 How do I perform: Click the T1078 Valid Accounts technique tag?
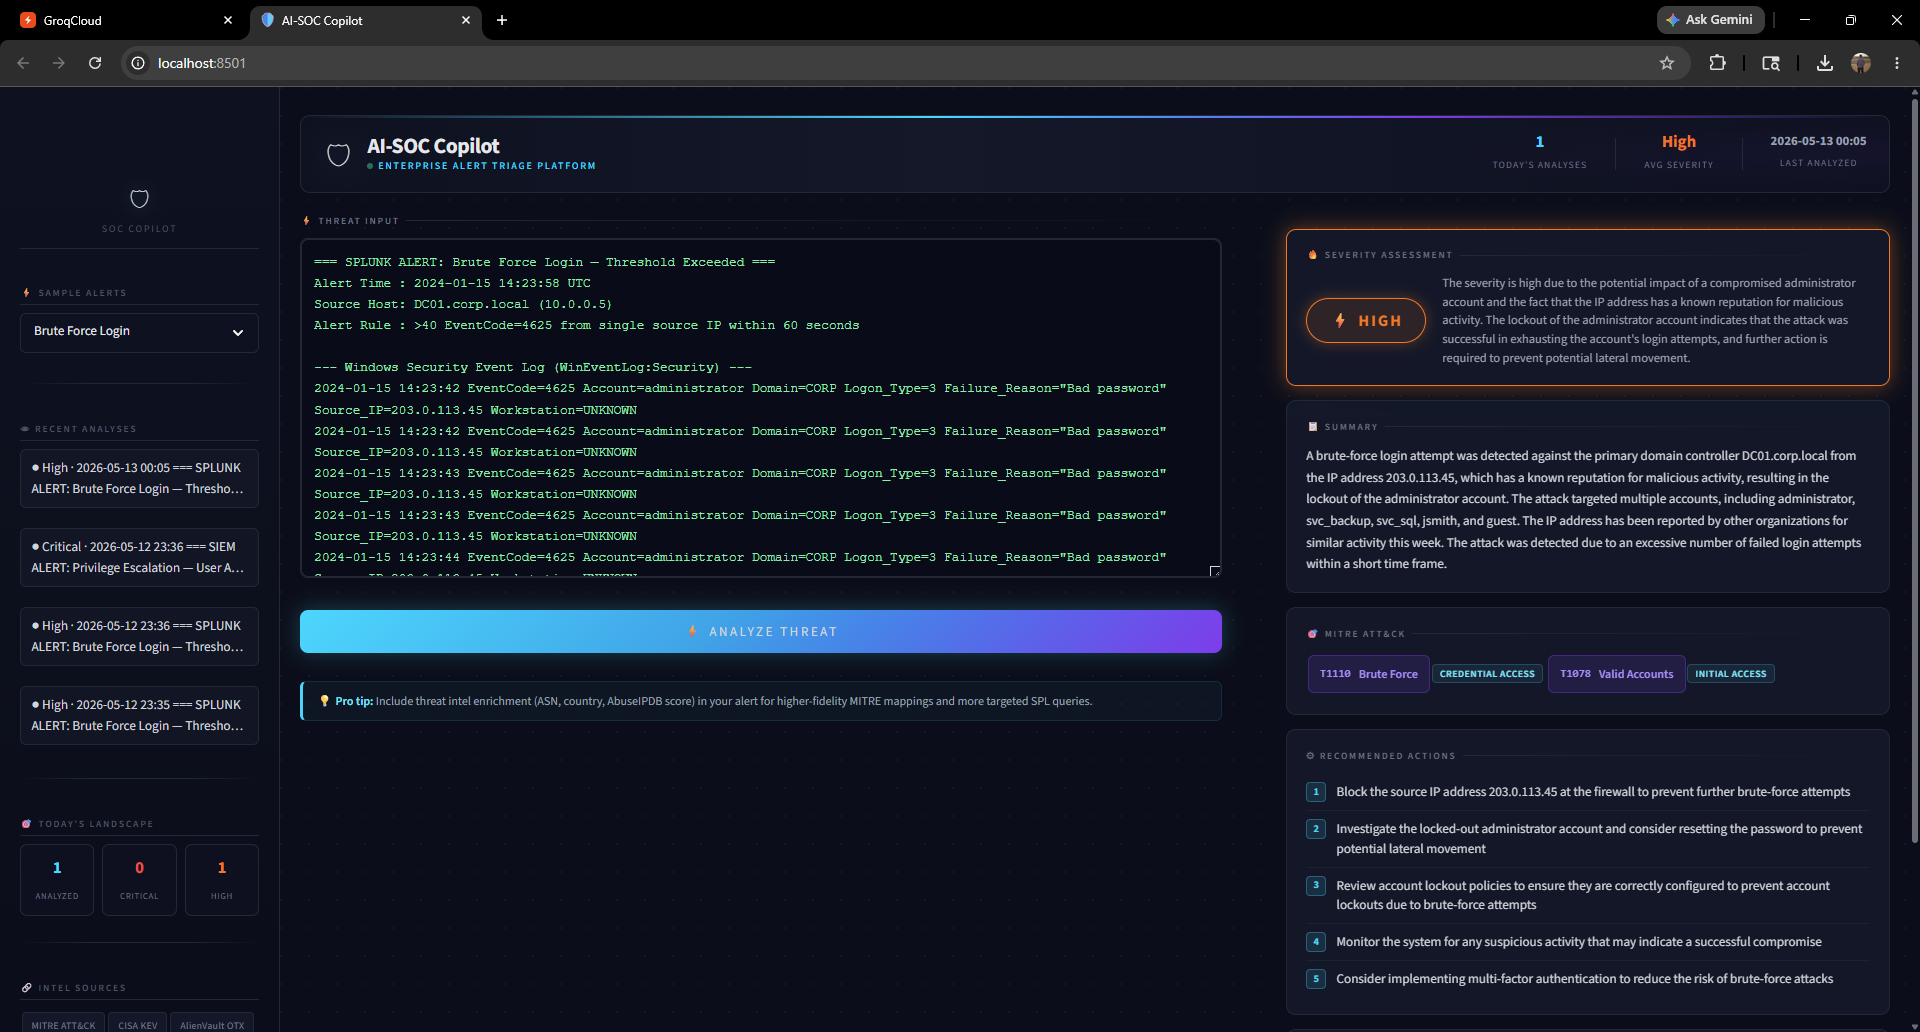click(x=1616, y=674)
